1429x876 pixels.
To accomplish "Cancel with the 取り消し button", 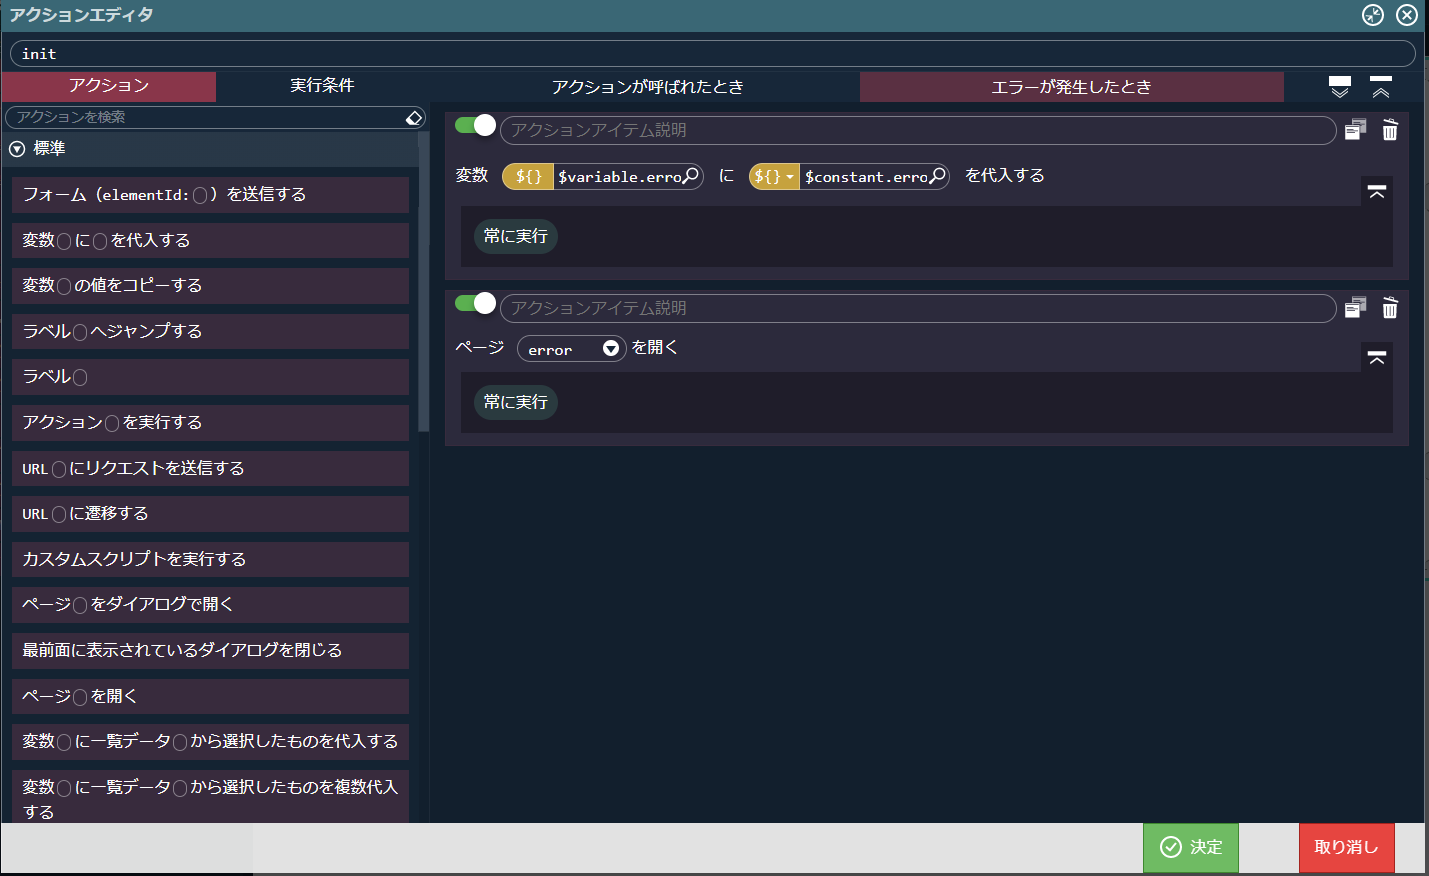I will point(1346,847).
